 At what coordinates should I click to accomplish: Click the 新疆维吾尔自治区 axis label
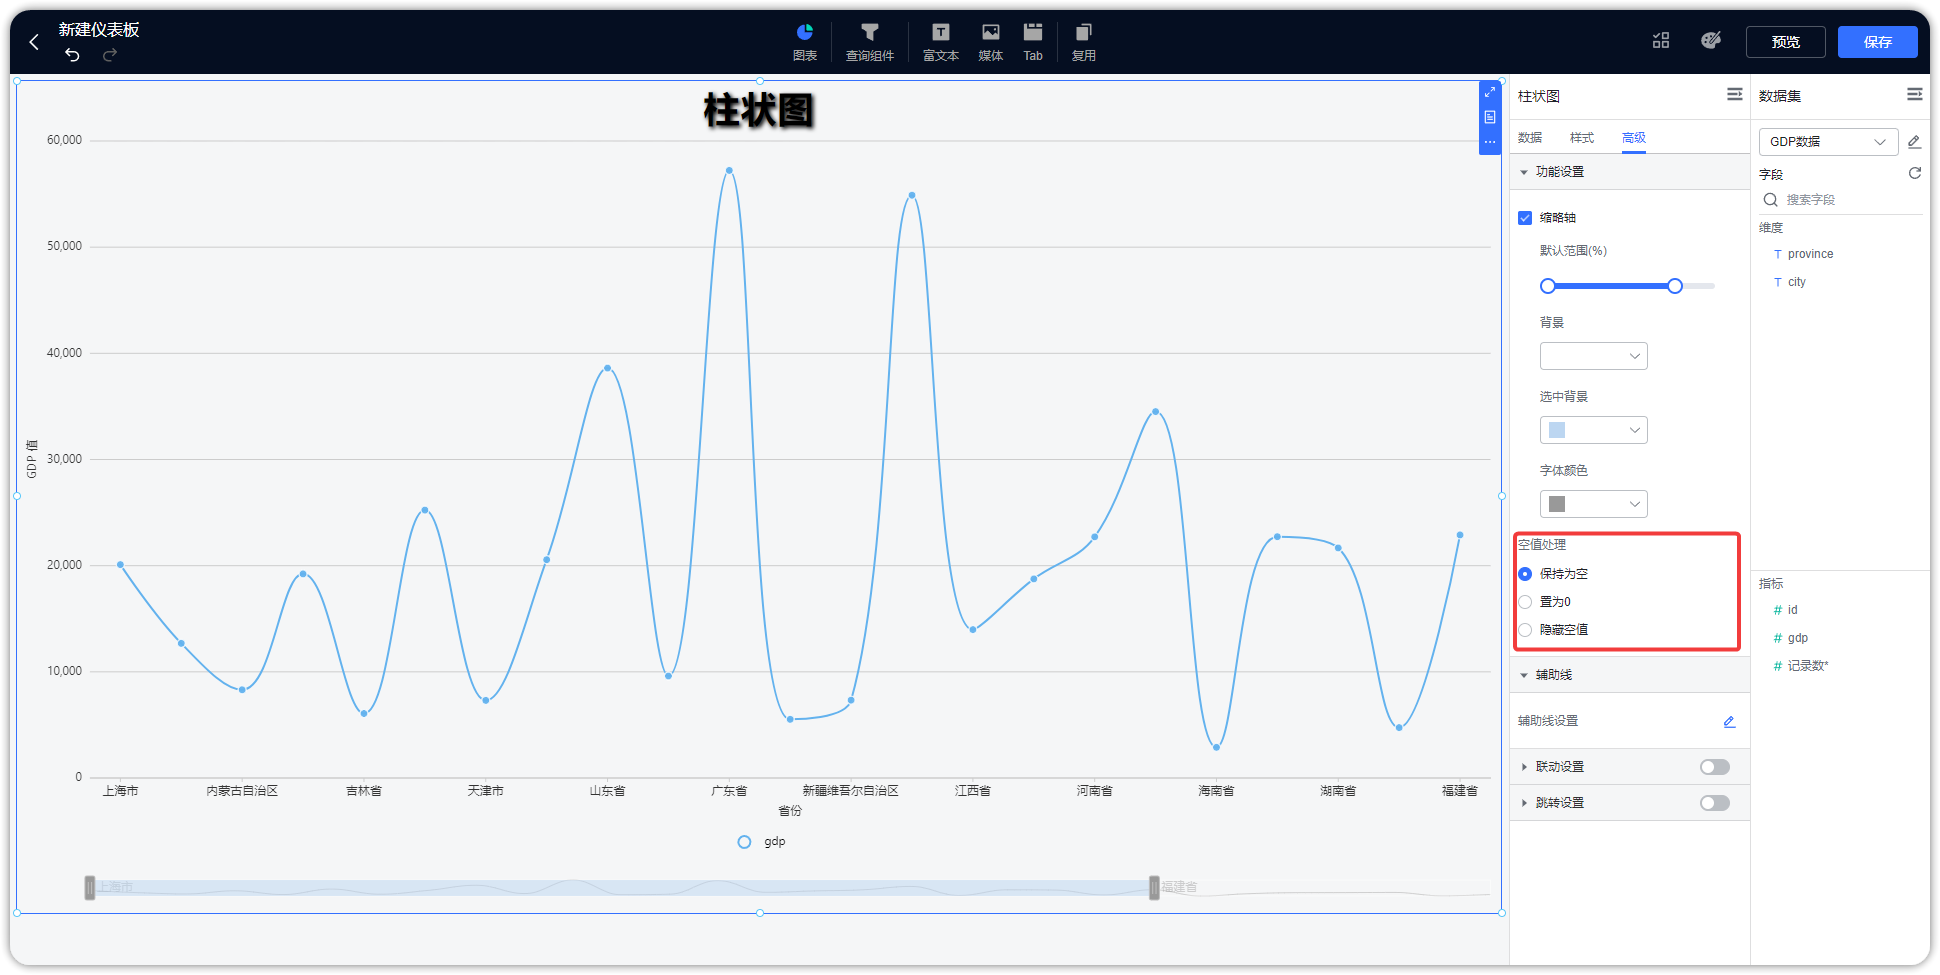coord(851,791)
